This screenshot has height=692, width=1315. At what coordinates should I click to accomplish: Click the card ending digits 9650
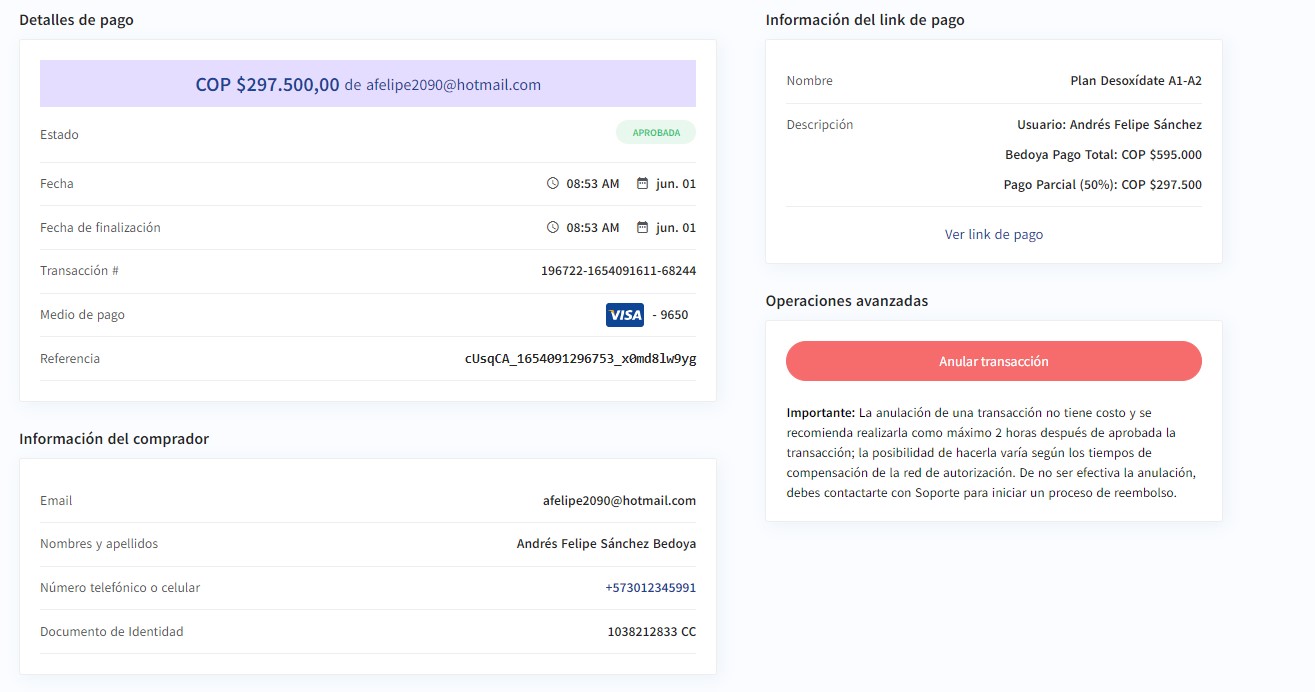[x=674, y=315]
